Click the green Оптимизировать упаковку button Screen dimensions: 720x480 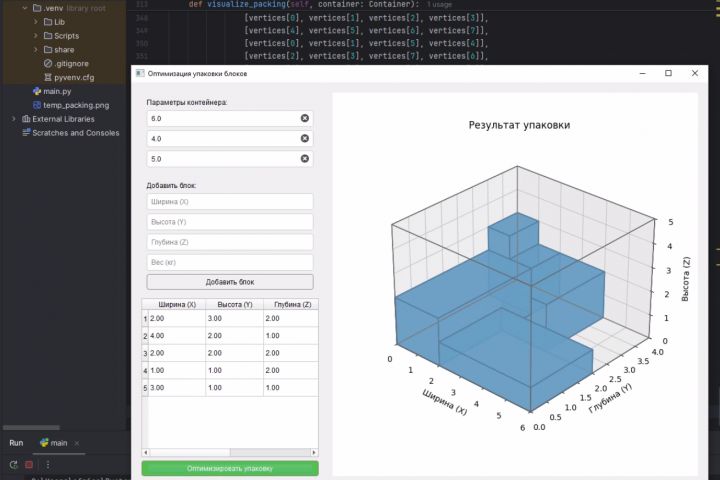[x=230, y=469]
